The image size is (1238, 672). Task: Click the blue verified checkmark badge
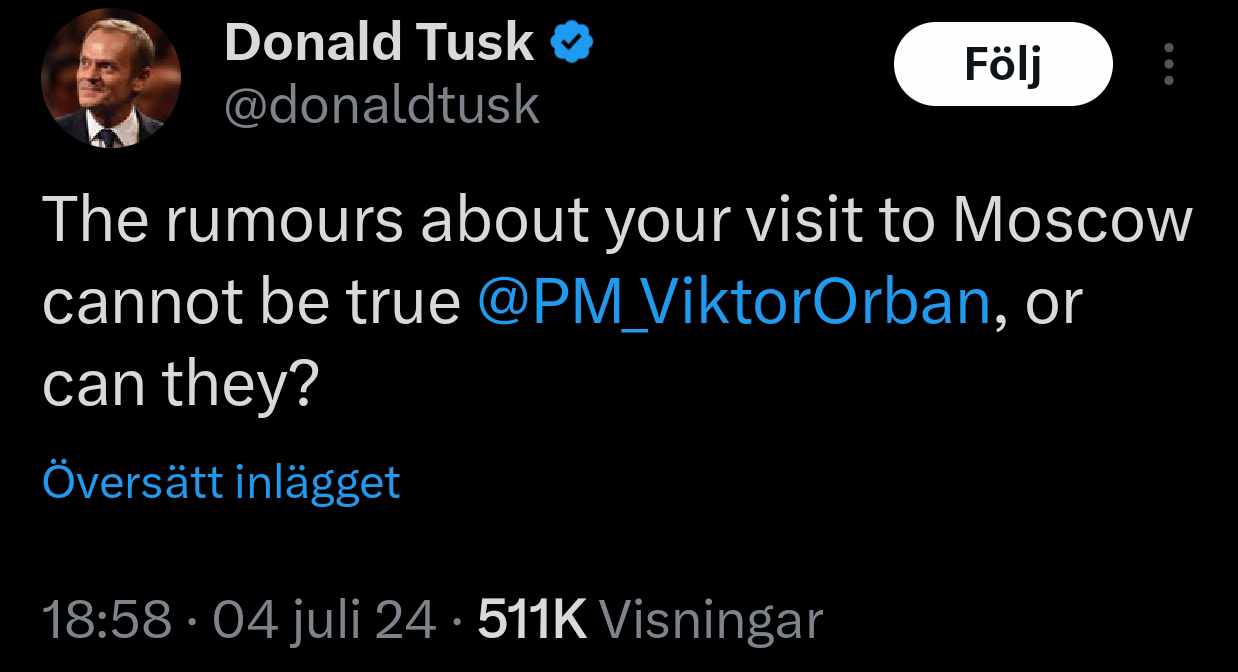(x=573, y=44)
